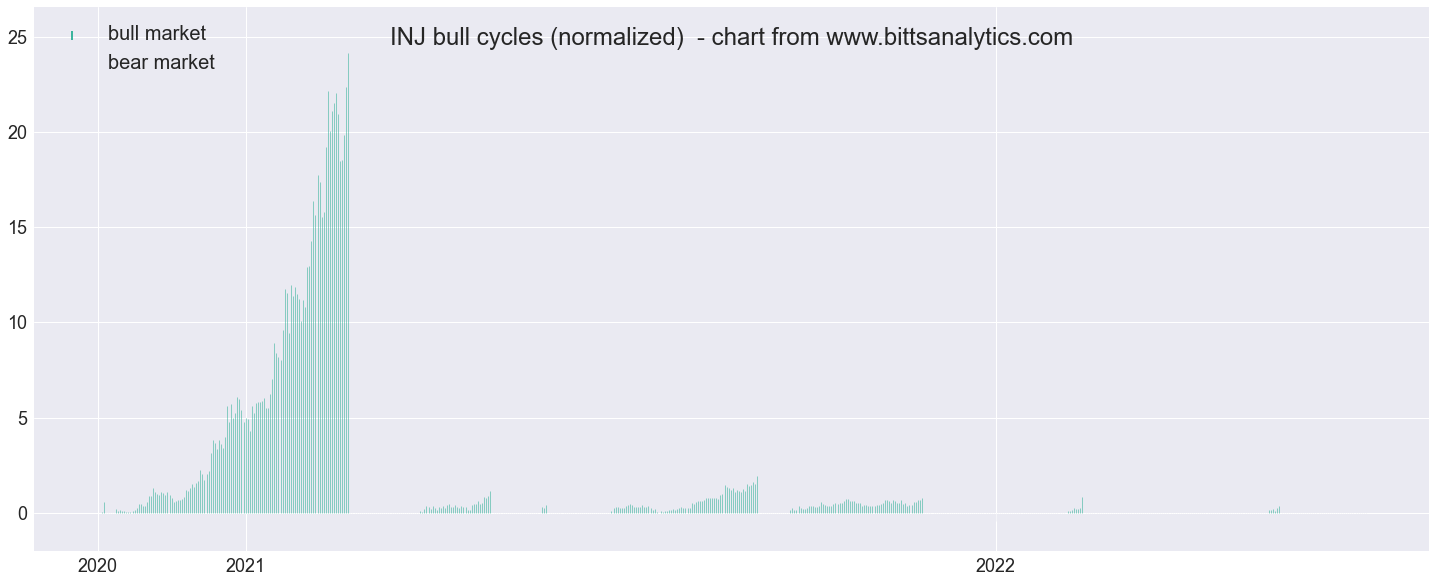
Task: Click the 0 y-axis tick label
Action: pos(22,513)
